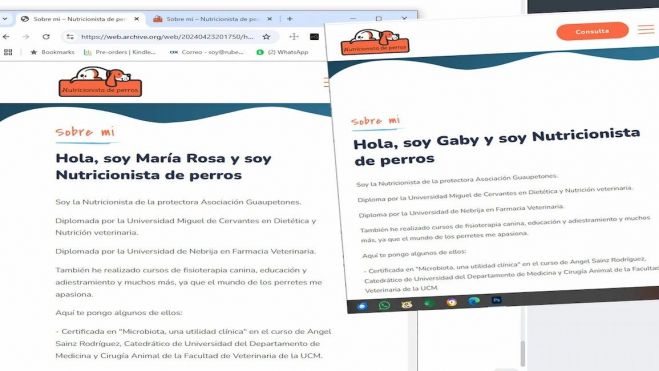The image size is (659, 371).
Task: Click 'Certificada en Microbiota' paragraph in left page
Action: click(x=193, y=343)
